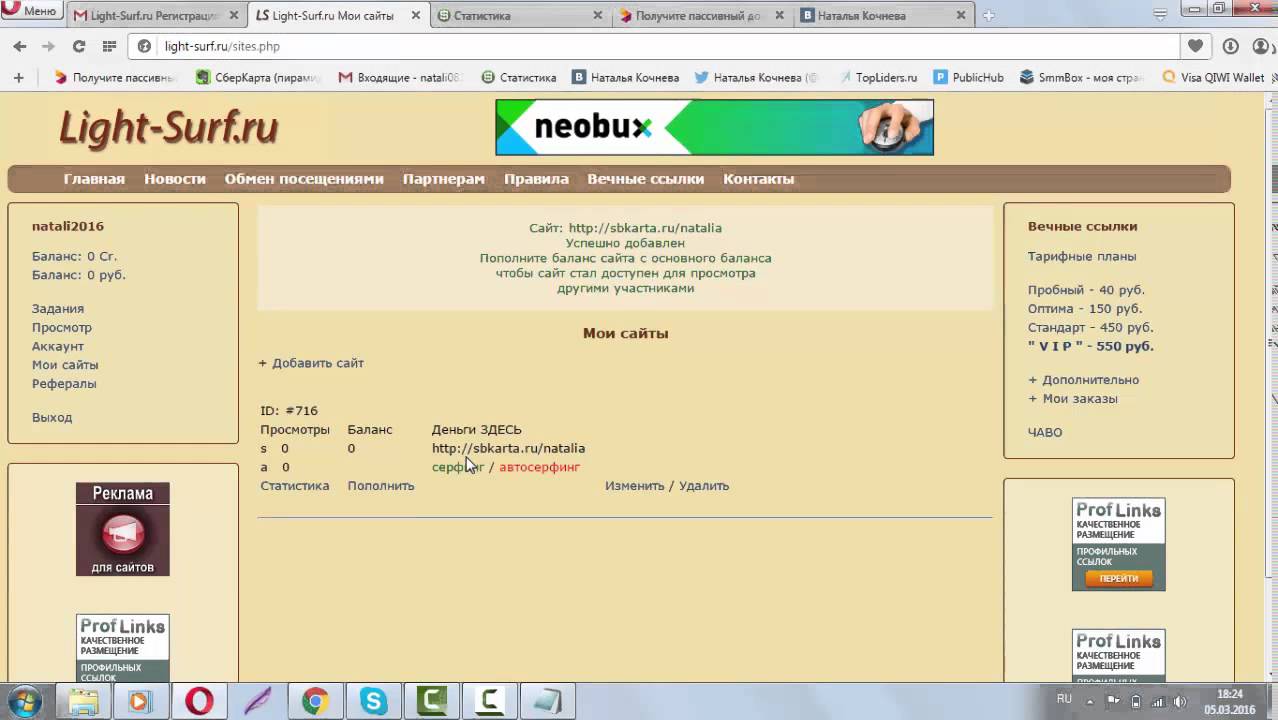Open the Статистика bookmark in the bookmarks bar
Image resolution: width=1278 pixels, height=720 pixels.
pyautogui.click(x=518, y=77)
